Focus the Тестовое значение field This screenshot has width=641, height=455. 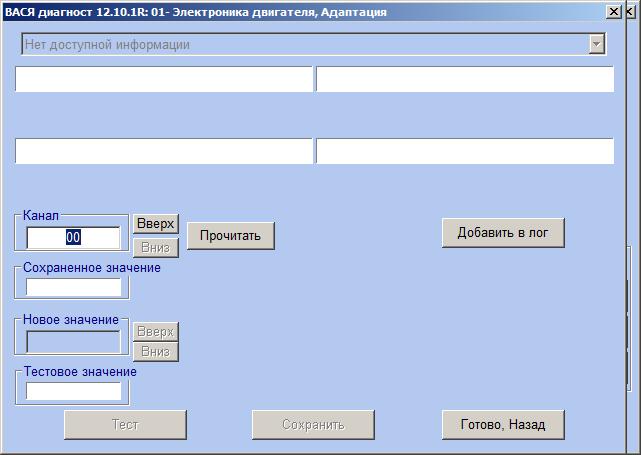[x=73, y=391]
